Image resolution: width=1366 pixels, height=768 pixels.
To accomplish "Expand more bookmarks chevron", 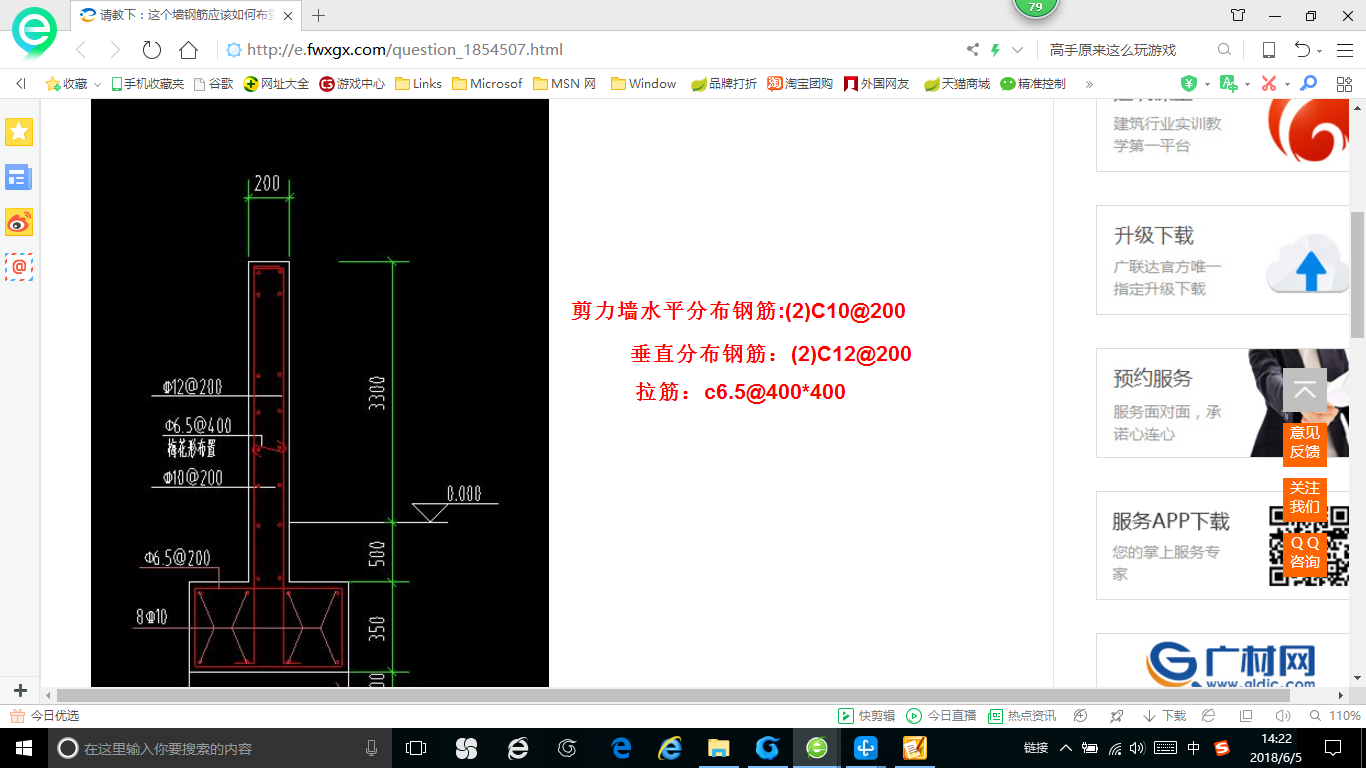I will coord(1089,84).
